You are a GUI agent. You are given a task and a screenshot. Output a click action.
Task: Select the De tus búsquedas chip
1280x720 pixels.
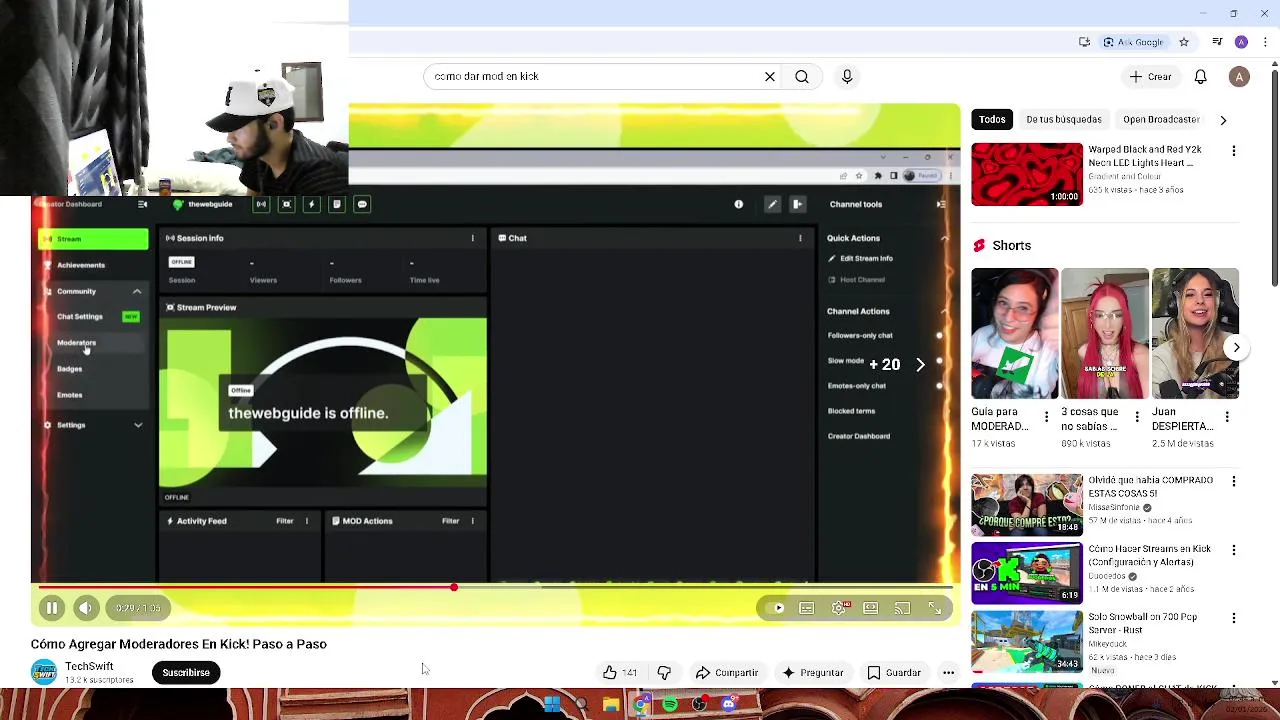coord(1064,119)
